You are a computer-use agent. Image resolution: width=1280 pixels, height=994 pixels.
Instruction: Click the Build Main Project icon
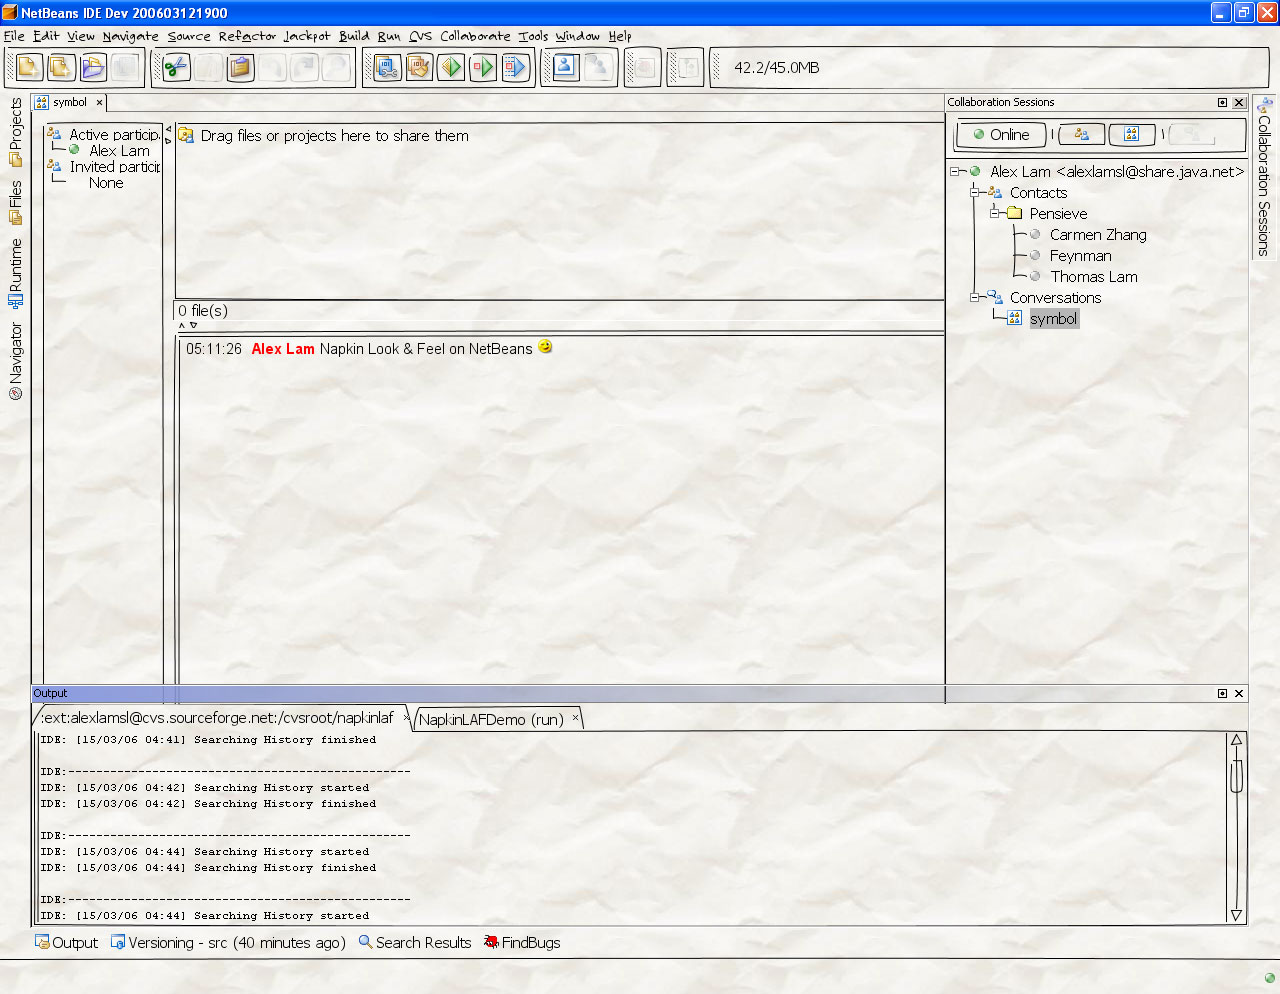click(387, 68)
